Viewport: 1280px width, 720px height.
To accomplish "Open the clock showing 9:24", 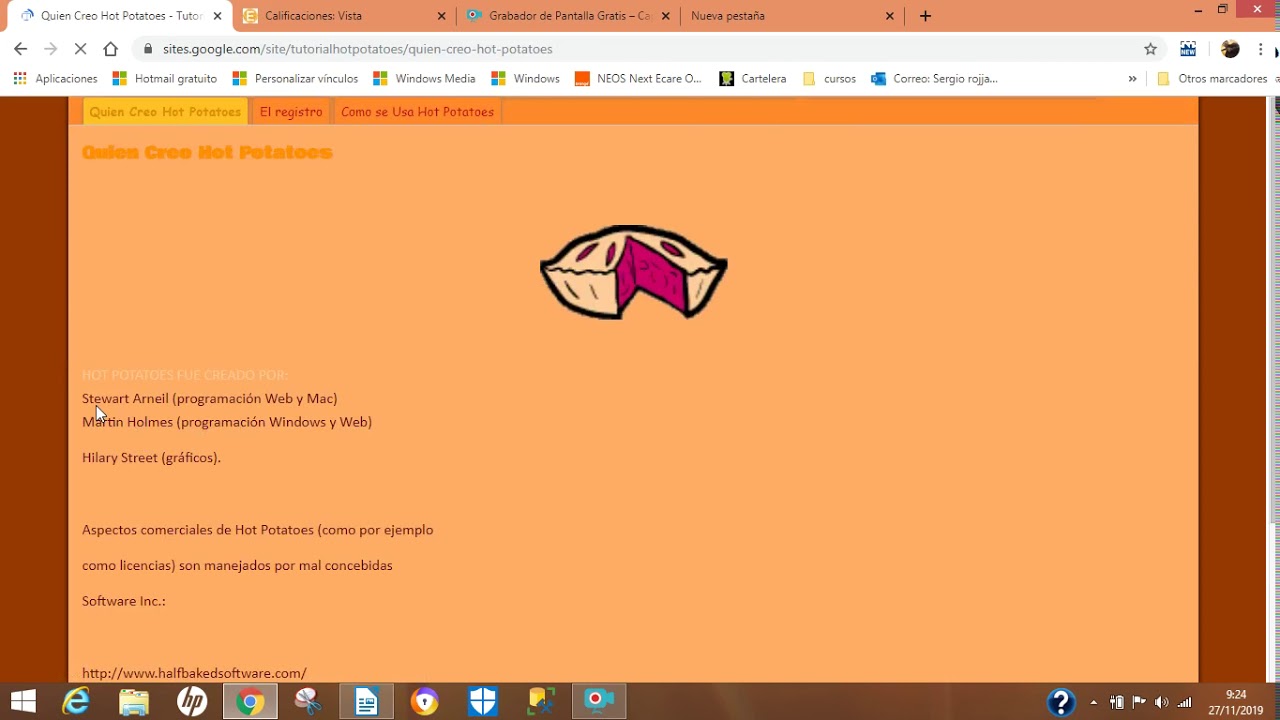I will coord(1236,702).
